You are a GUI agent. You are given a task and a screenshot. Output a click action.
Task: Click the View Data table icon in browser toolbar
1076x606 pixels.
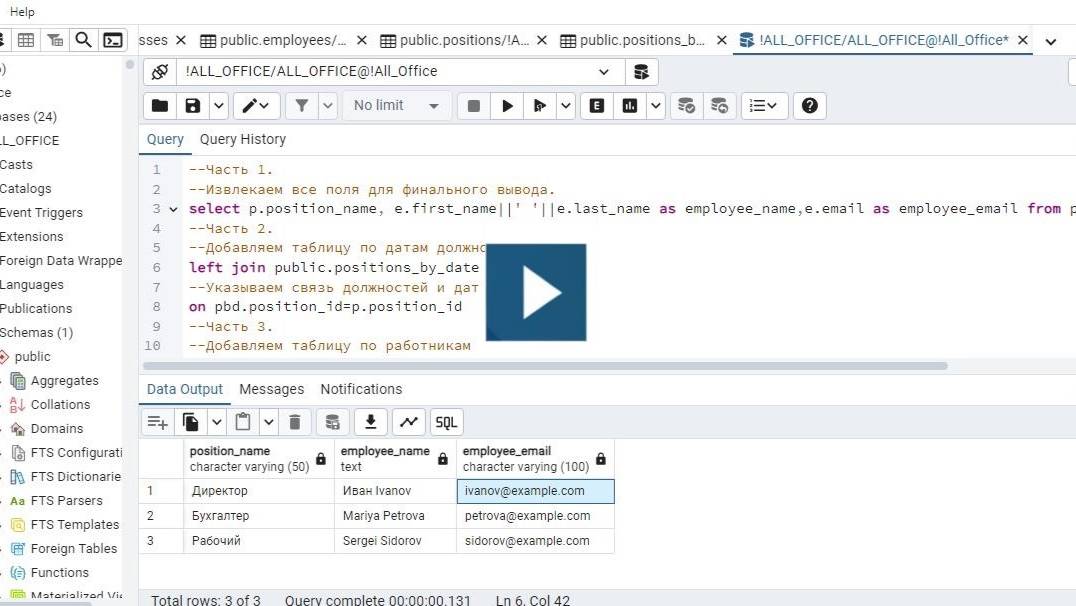pyautogui.click(x=26, y=40)
